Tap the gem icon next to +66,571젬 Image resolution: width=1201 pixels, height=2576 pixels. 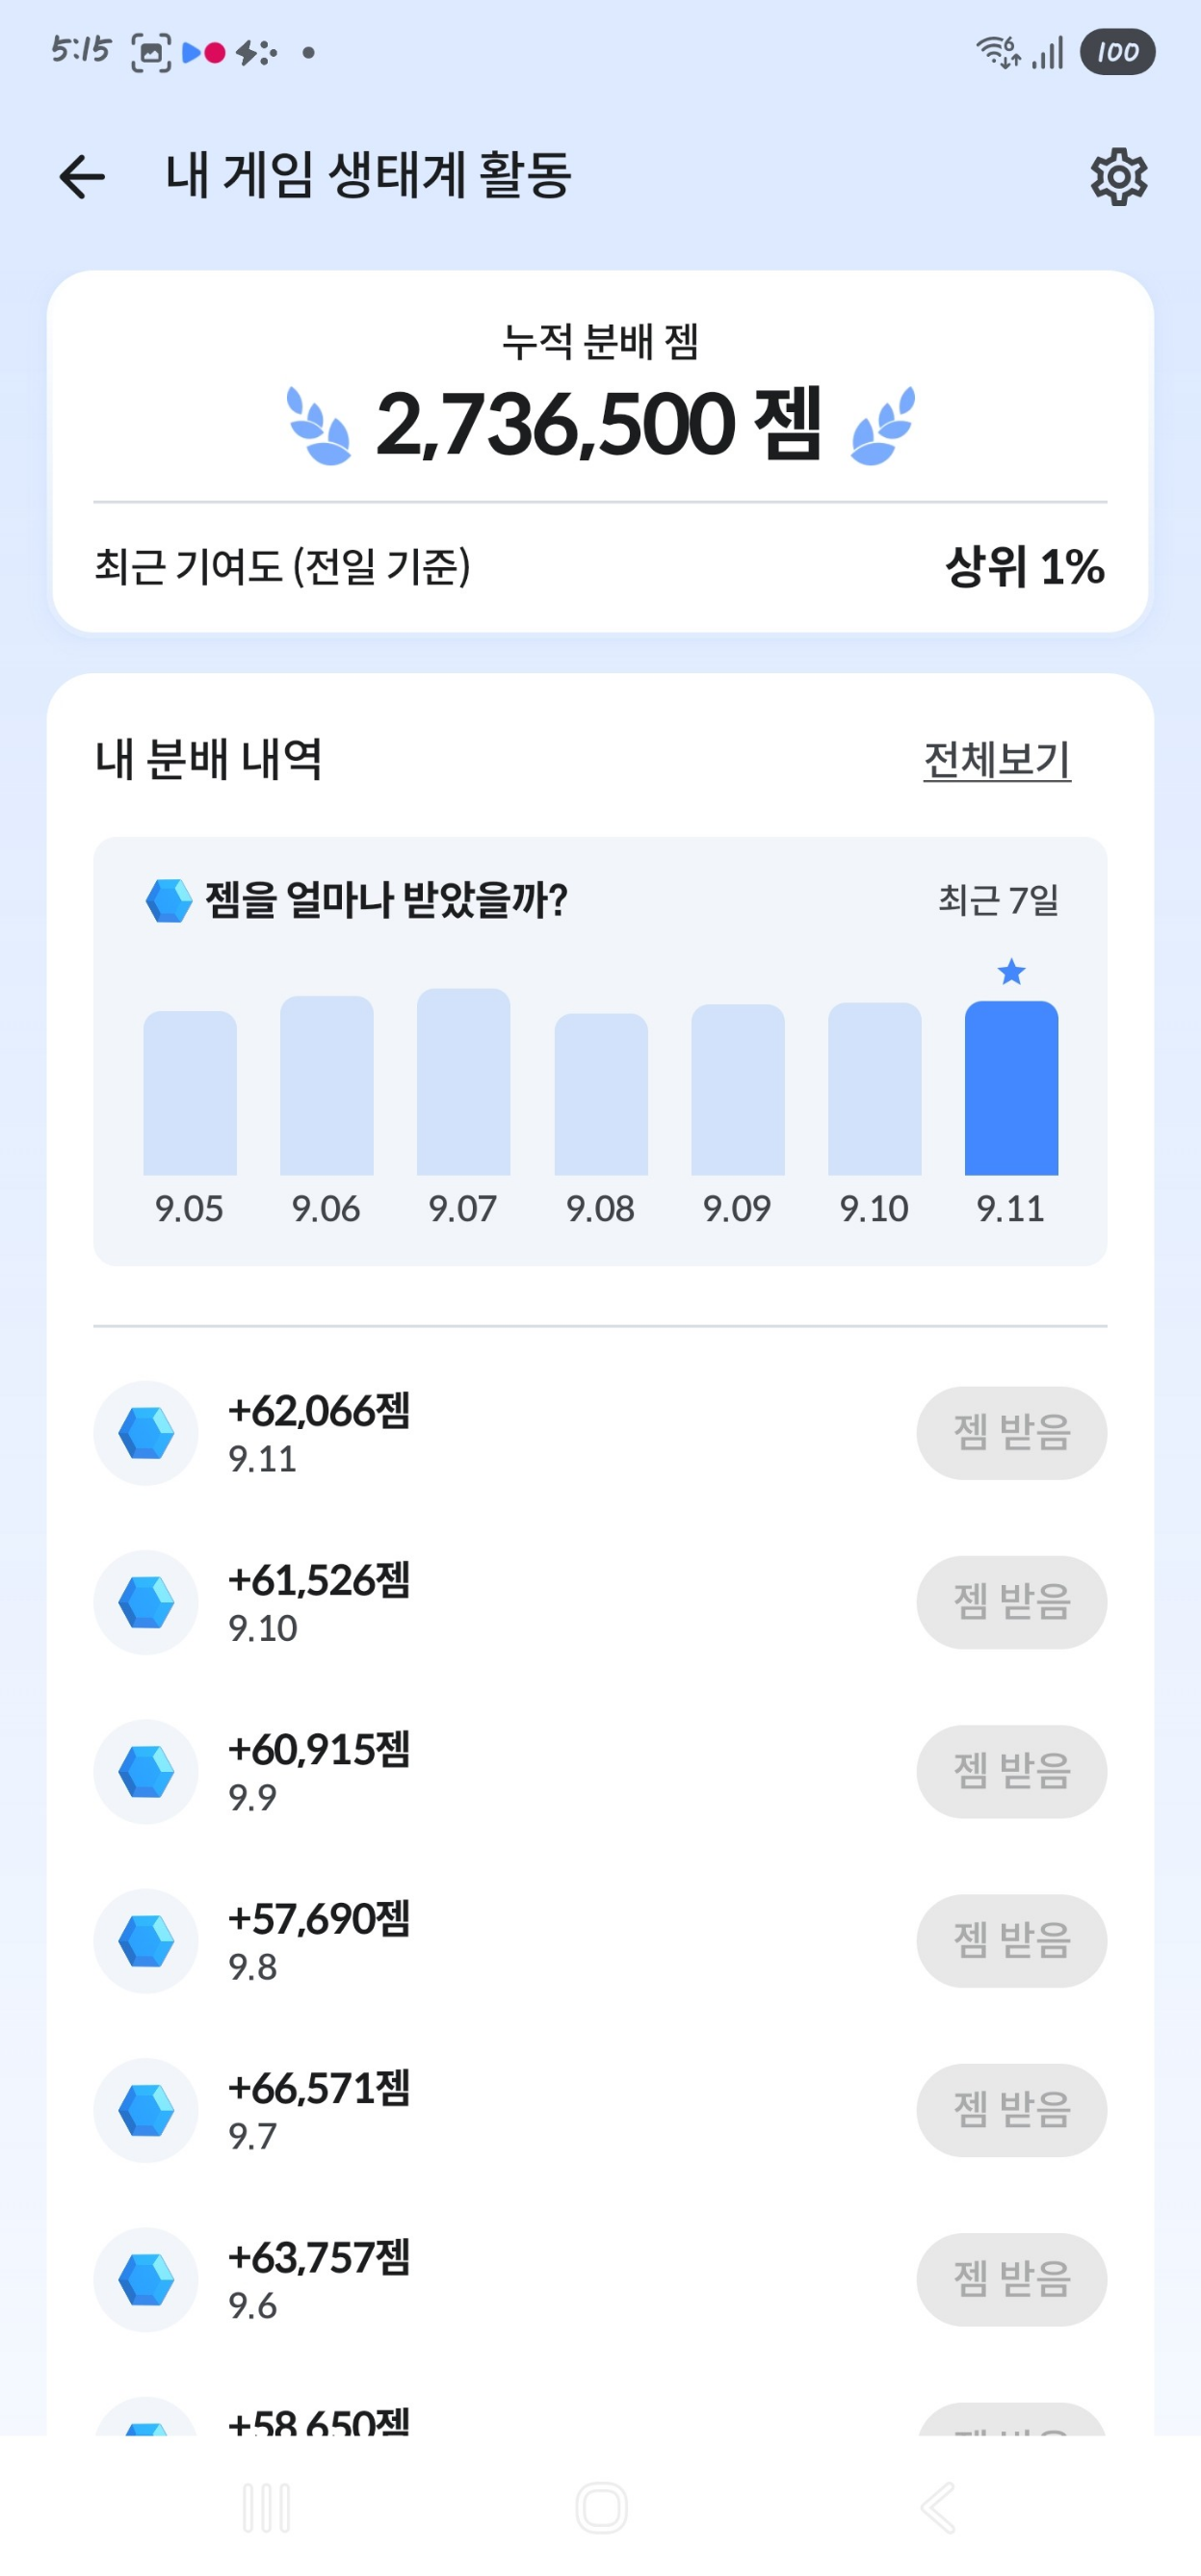tap(146, 2110)
